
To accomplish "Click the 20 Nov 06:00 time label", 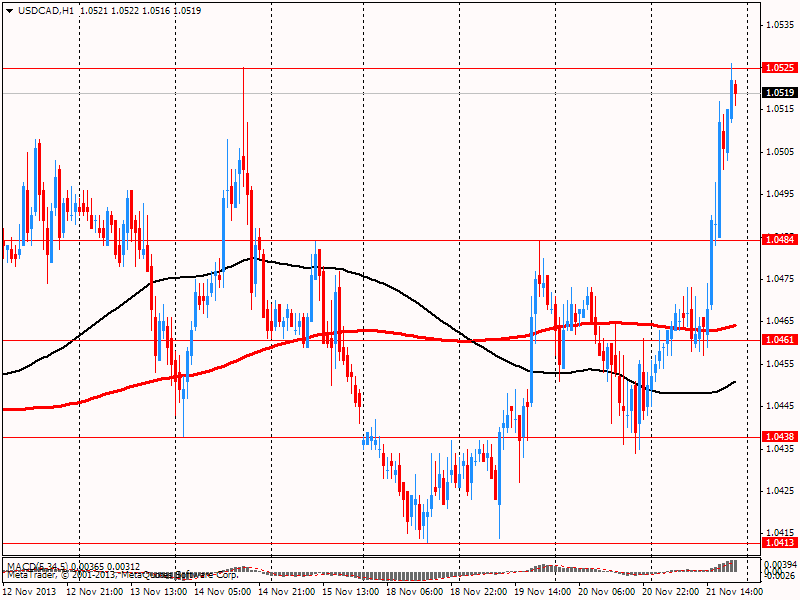I will 607,592.
